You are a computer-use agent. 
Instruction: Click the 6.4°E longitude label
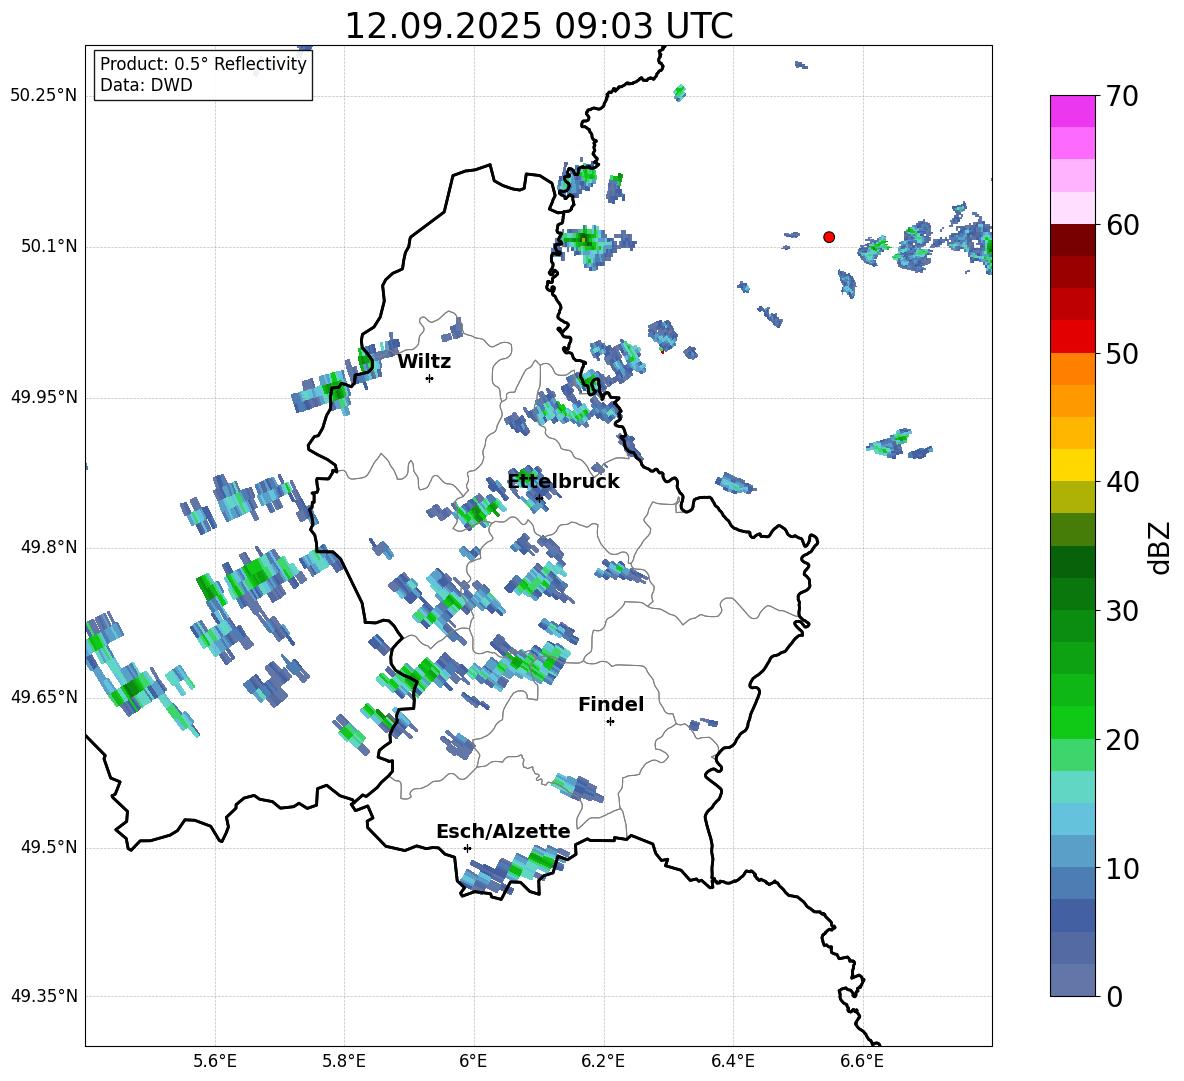pos(732,1061)
